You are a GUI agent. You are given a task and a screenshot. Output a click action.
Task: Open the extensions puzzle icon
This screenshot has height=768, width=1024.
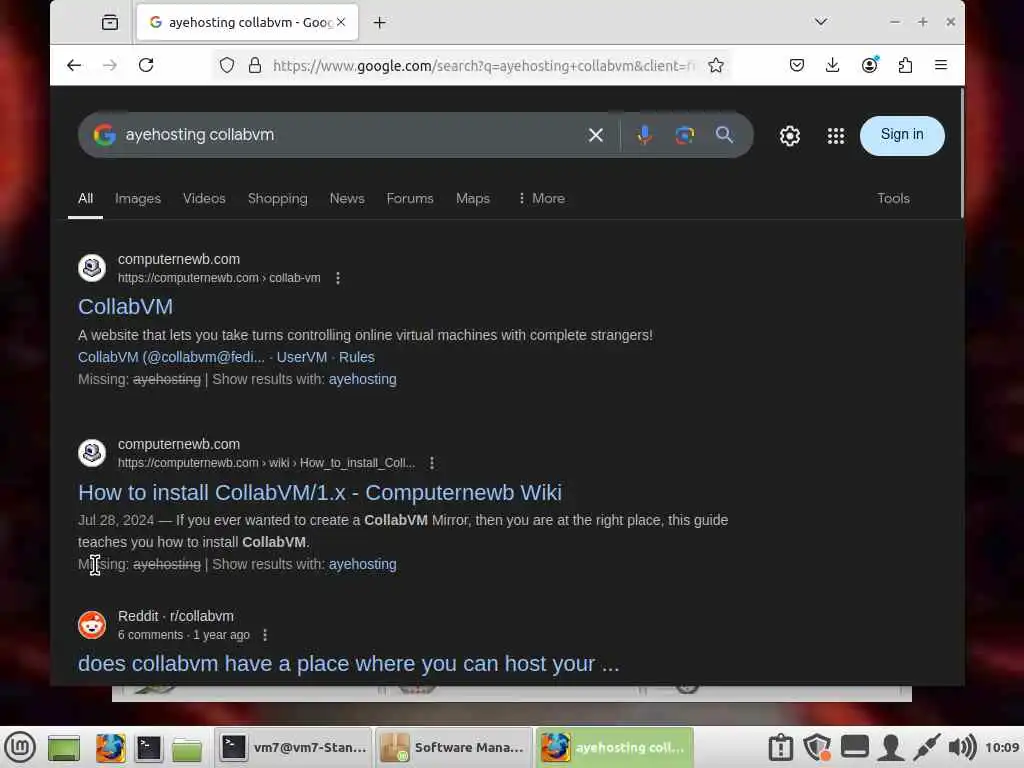(905, 65)
